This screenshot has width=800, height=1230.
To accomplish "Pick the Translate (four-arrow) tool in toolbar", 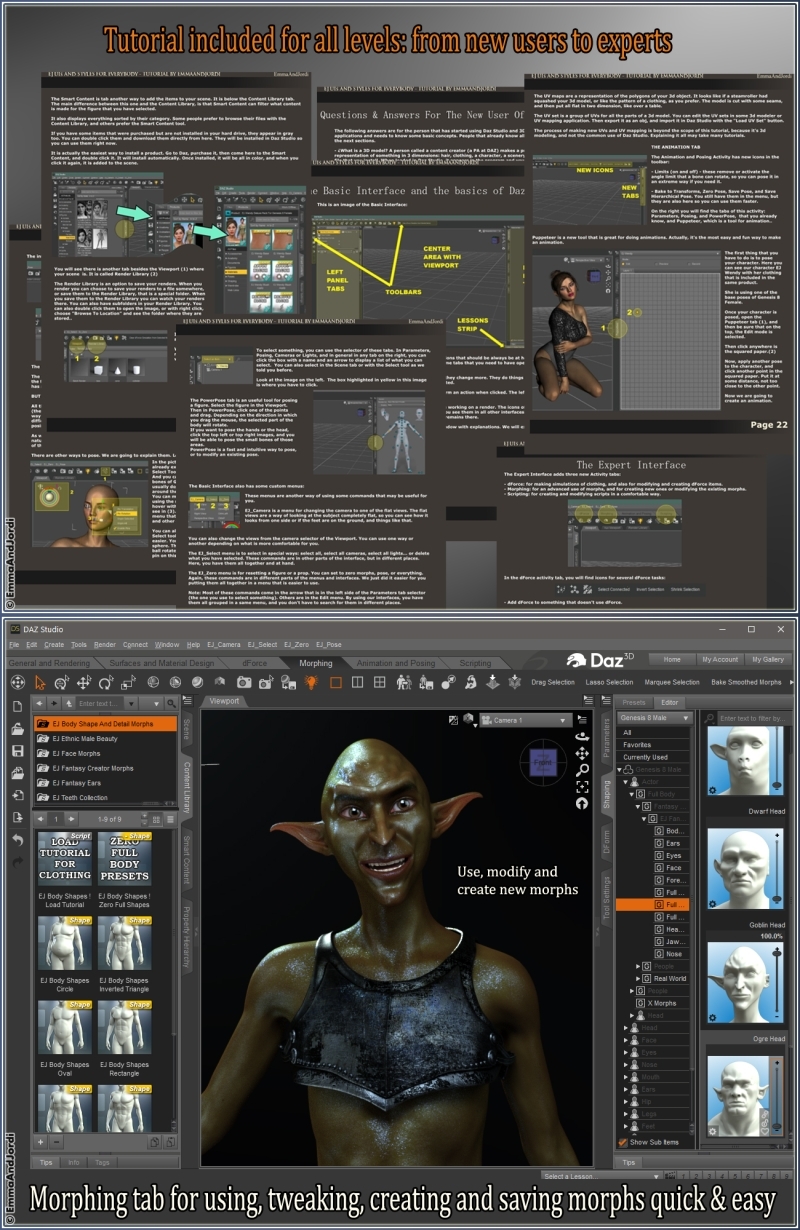I will click(83, 682).
